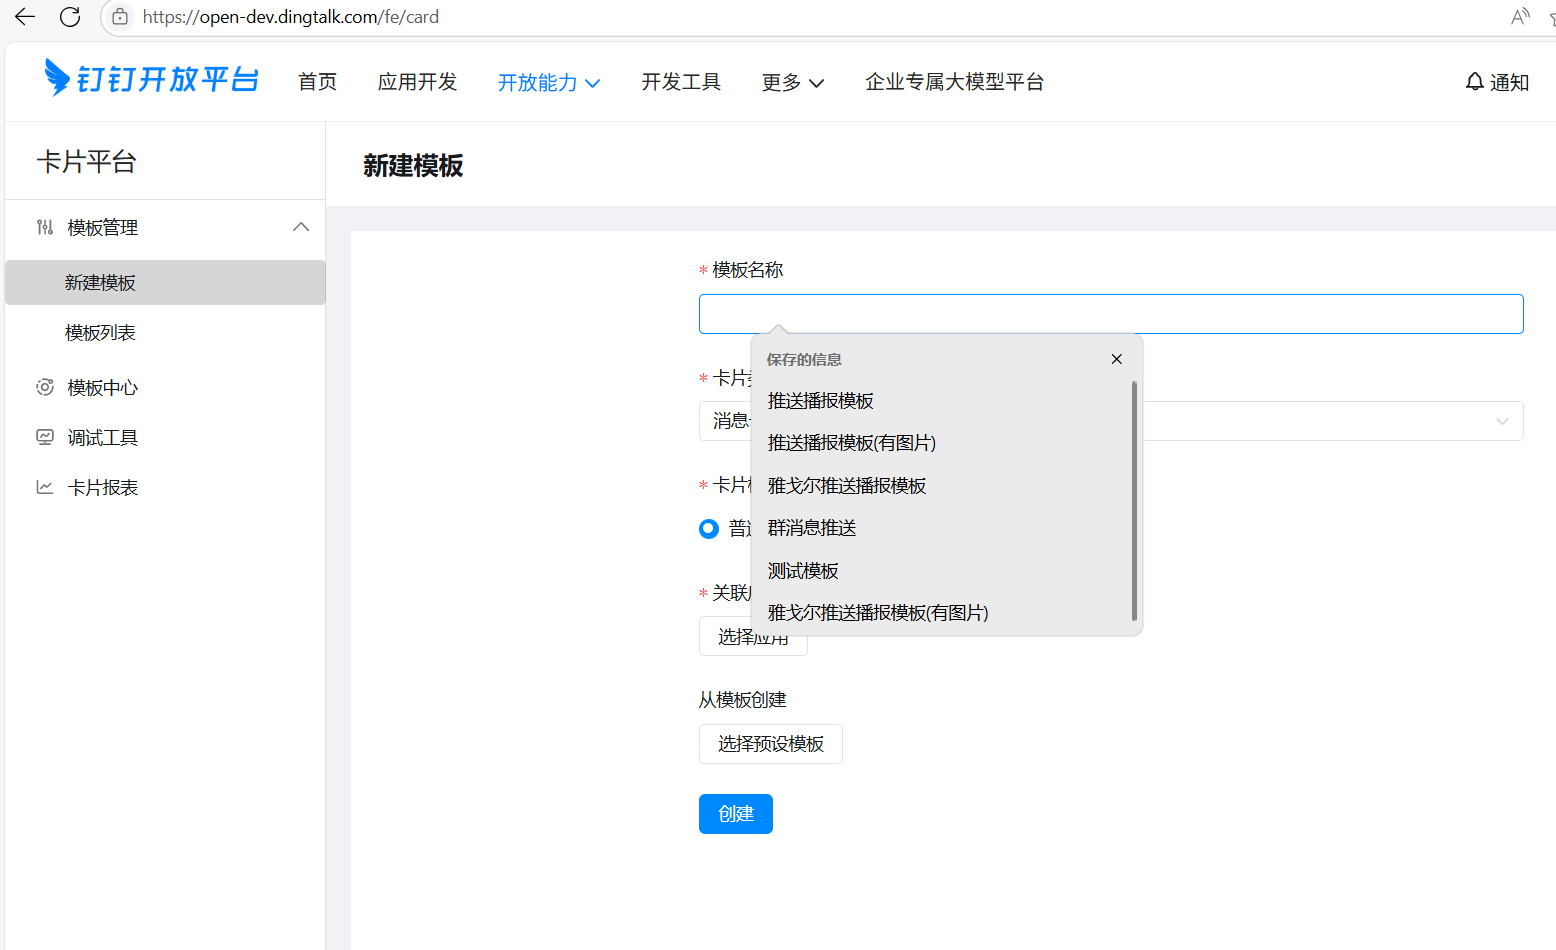Image resolution: width=1556 pixels, height=950 pixels.
Task: Go to 应用开发 in top navigation
Action: coord(417,82)
